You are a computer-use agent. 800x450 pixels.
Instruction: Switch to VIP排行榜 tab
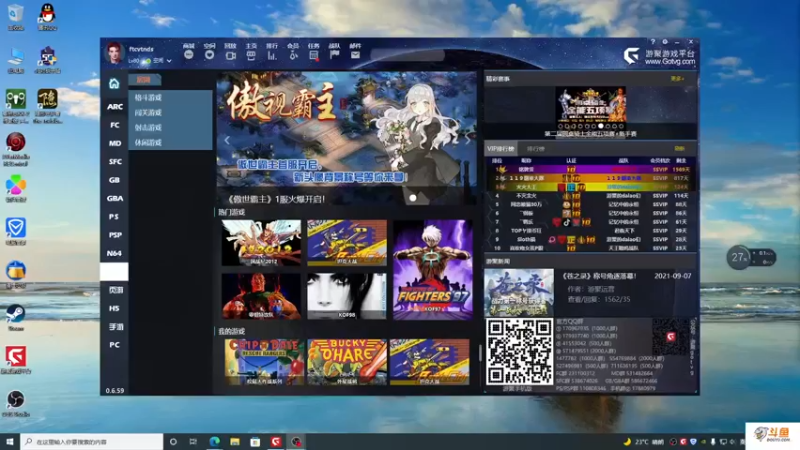(x=501, y=149)
